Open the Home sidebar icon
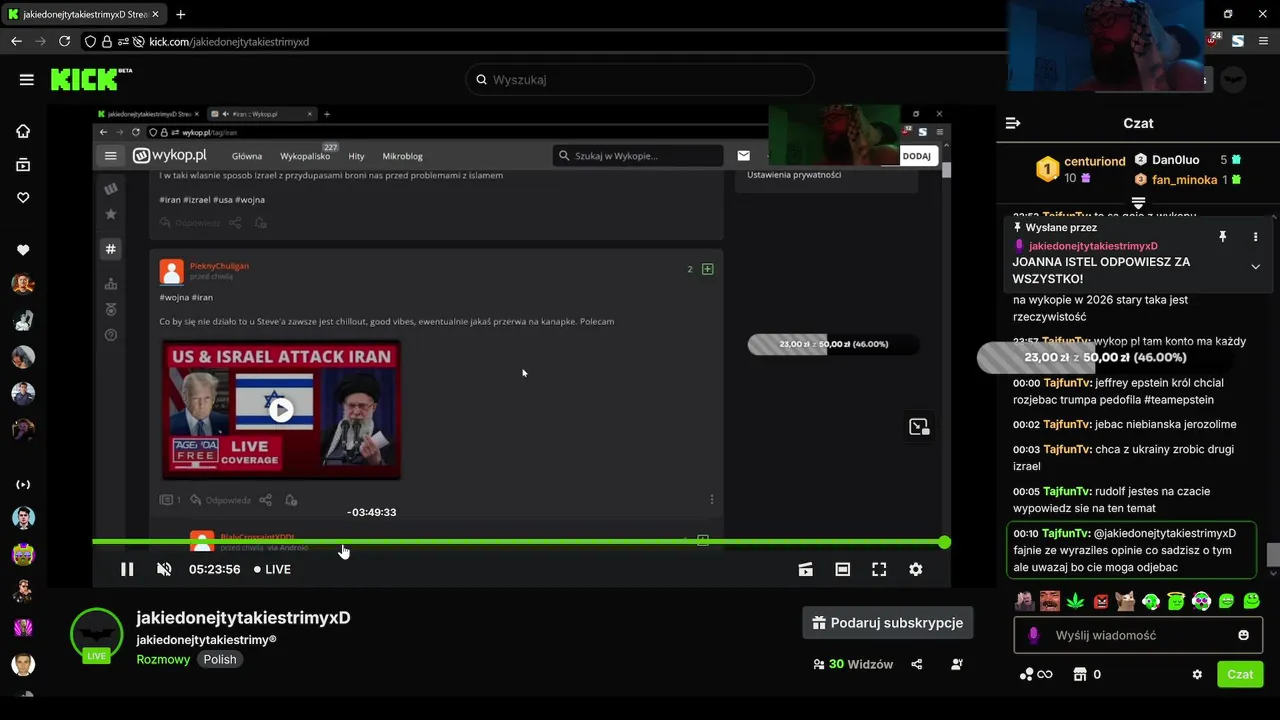 pyautogui.click(x=23, y=131)
